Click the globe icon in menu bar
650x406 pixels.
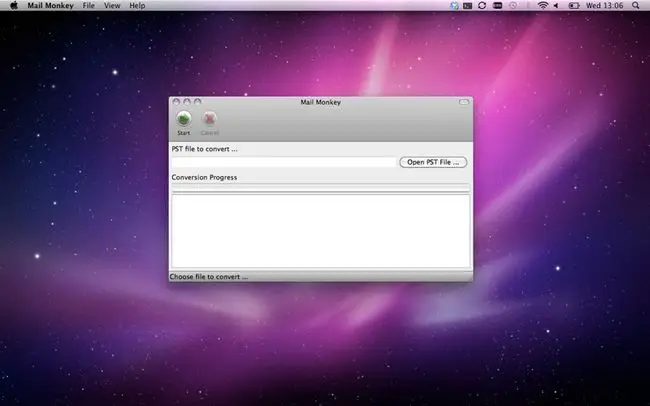[x=454, y=5]
